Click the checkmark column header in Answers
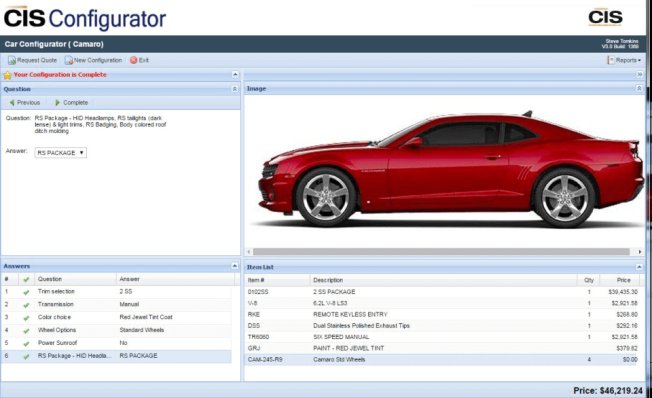The image size is (652, 398). (26, 279)
